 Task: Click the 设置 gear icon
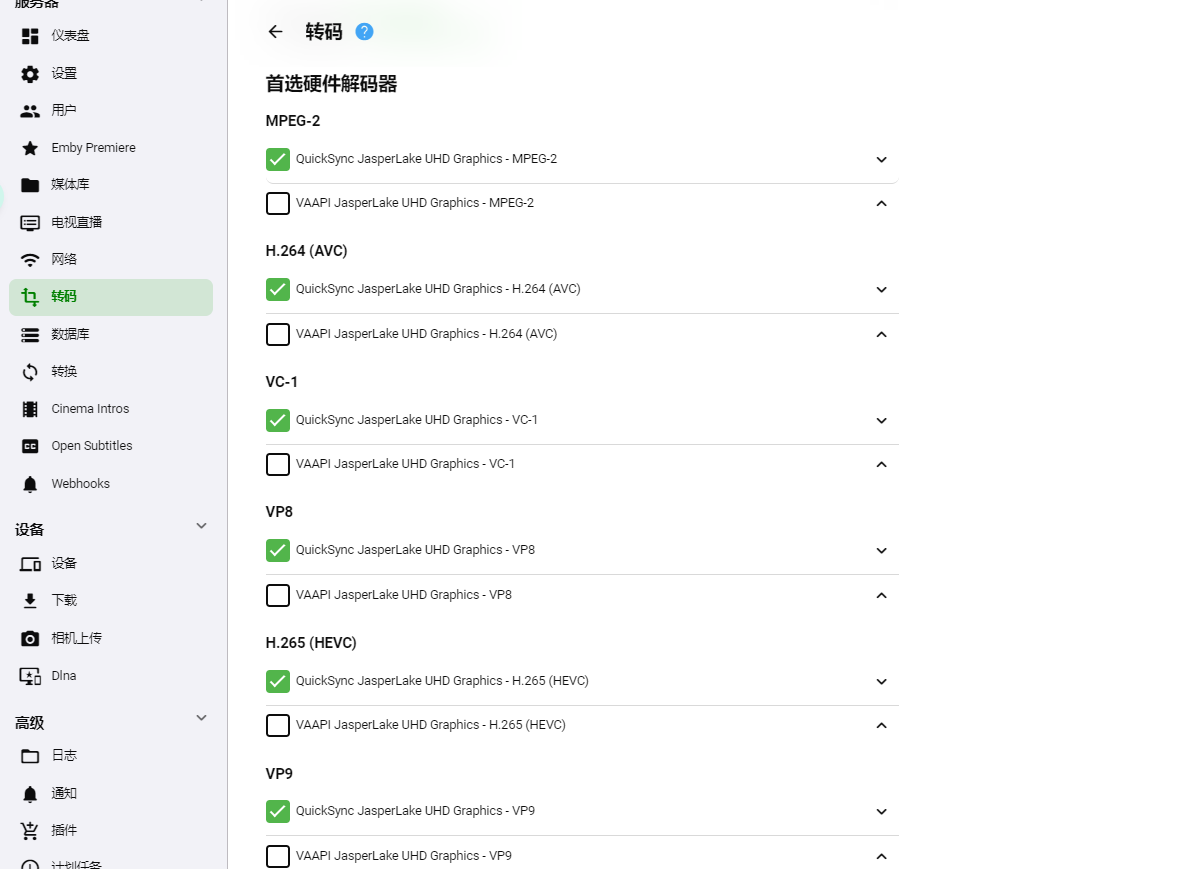(x=30, y=74)
